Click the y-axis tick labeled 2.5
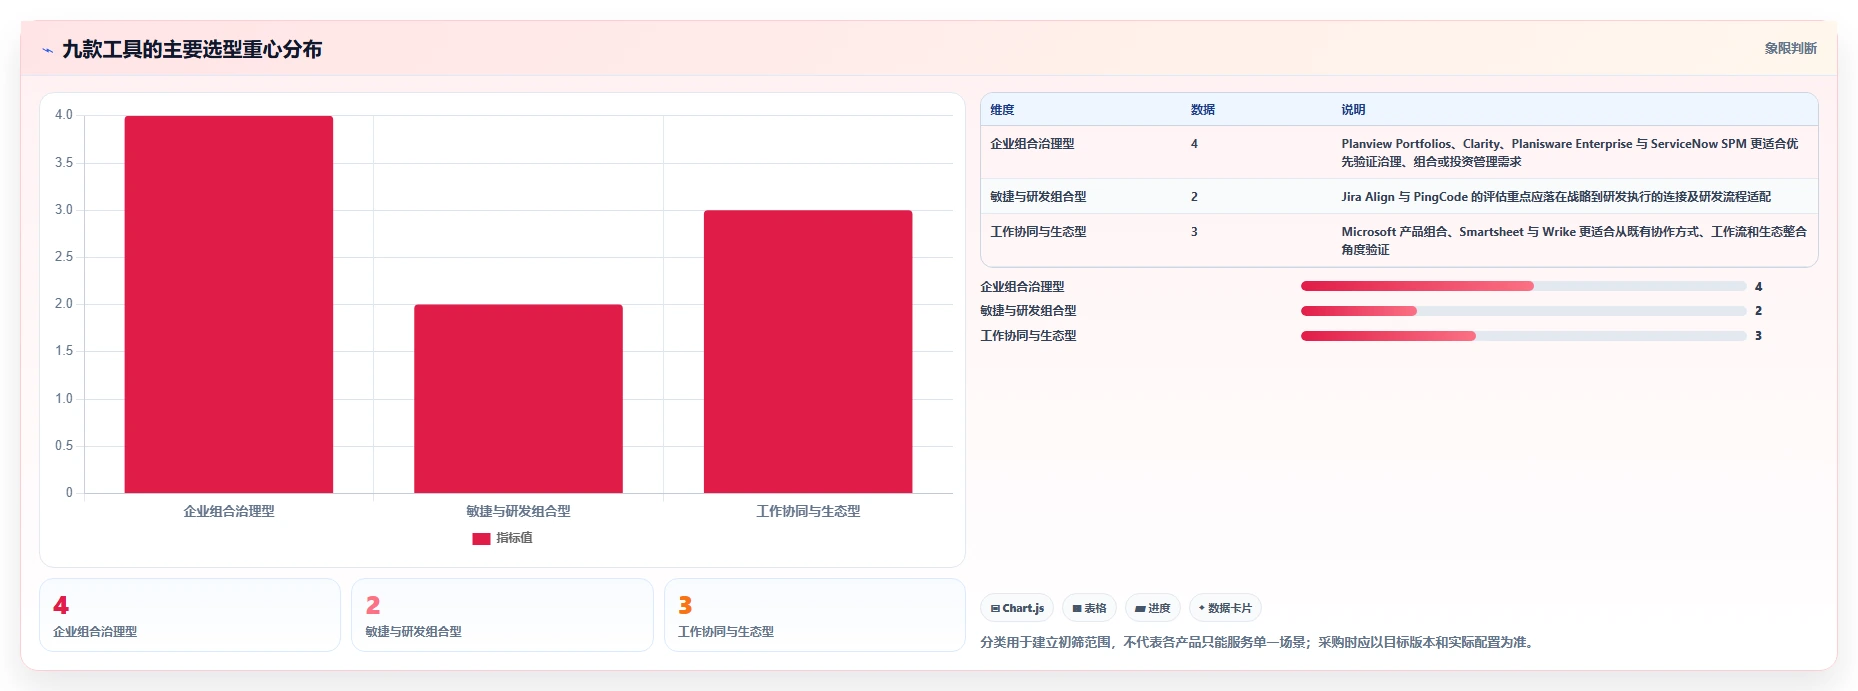The width and height of the screenshot is (1858, 691). [64, 257]
